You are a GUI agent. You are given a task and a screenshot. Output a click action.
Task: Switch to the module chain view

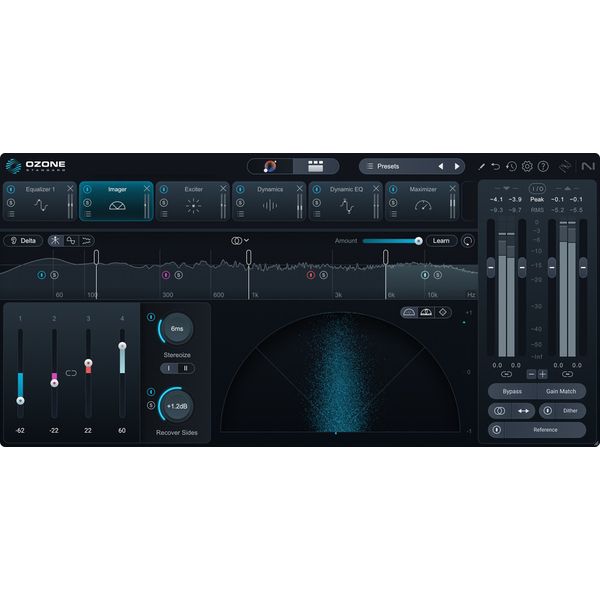(316, 166)
